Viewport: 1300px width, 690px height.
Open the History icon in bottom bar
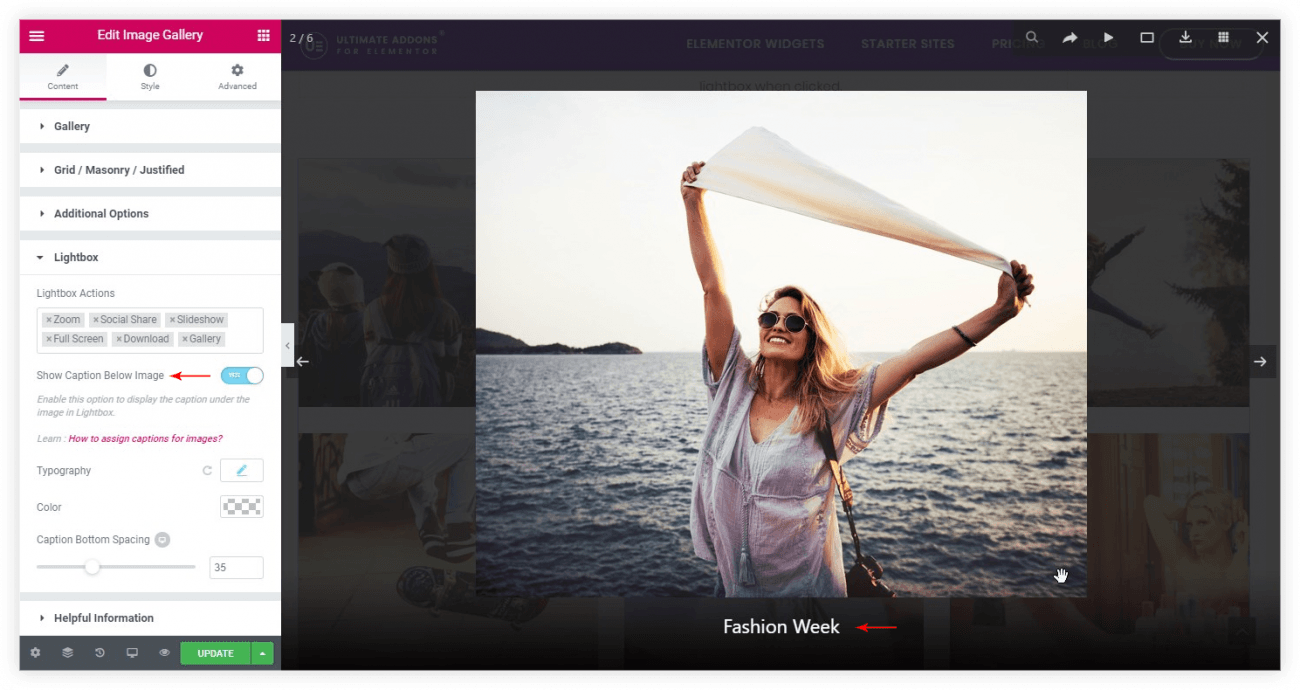pos(100,653)
